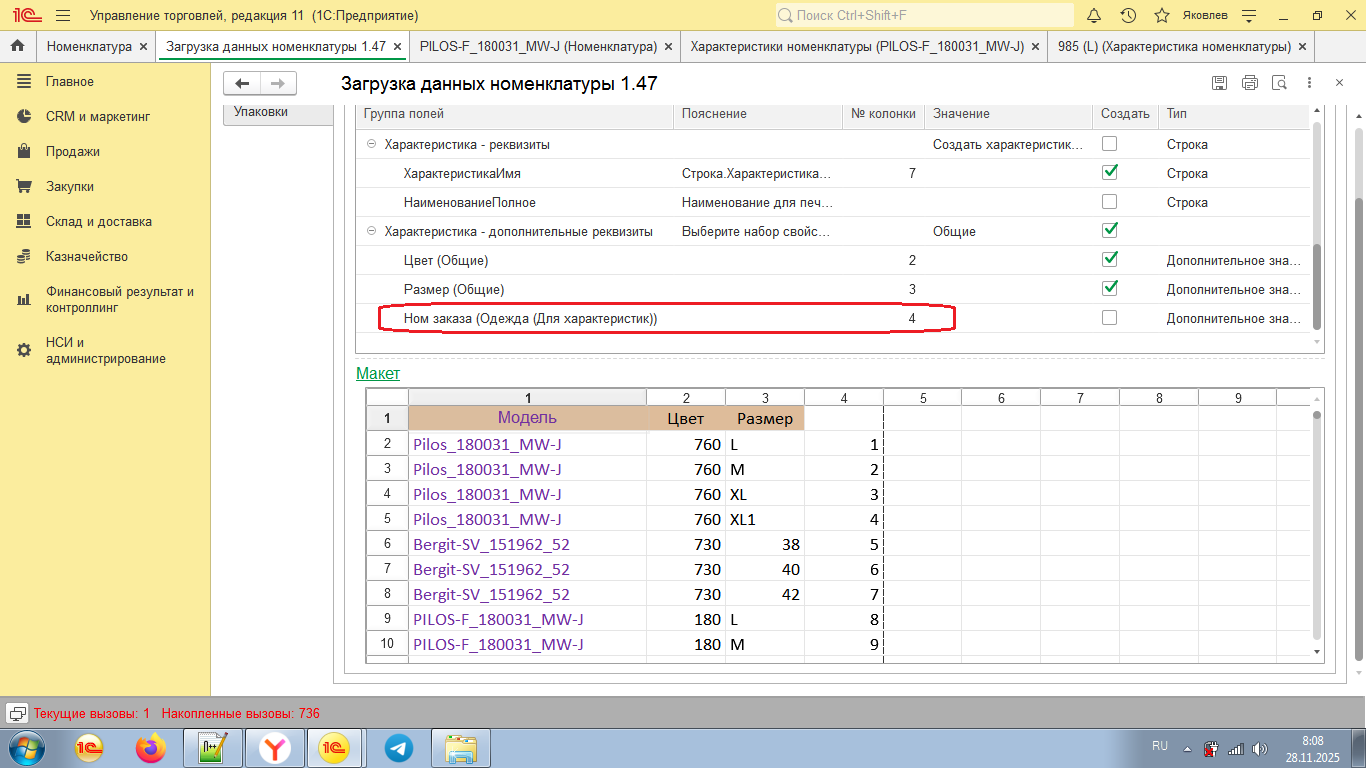The height and width of the screenshot is (768, 1366).
Task: Save the form with the diskette icon
Action: [x=1219, y=83]
